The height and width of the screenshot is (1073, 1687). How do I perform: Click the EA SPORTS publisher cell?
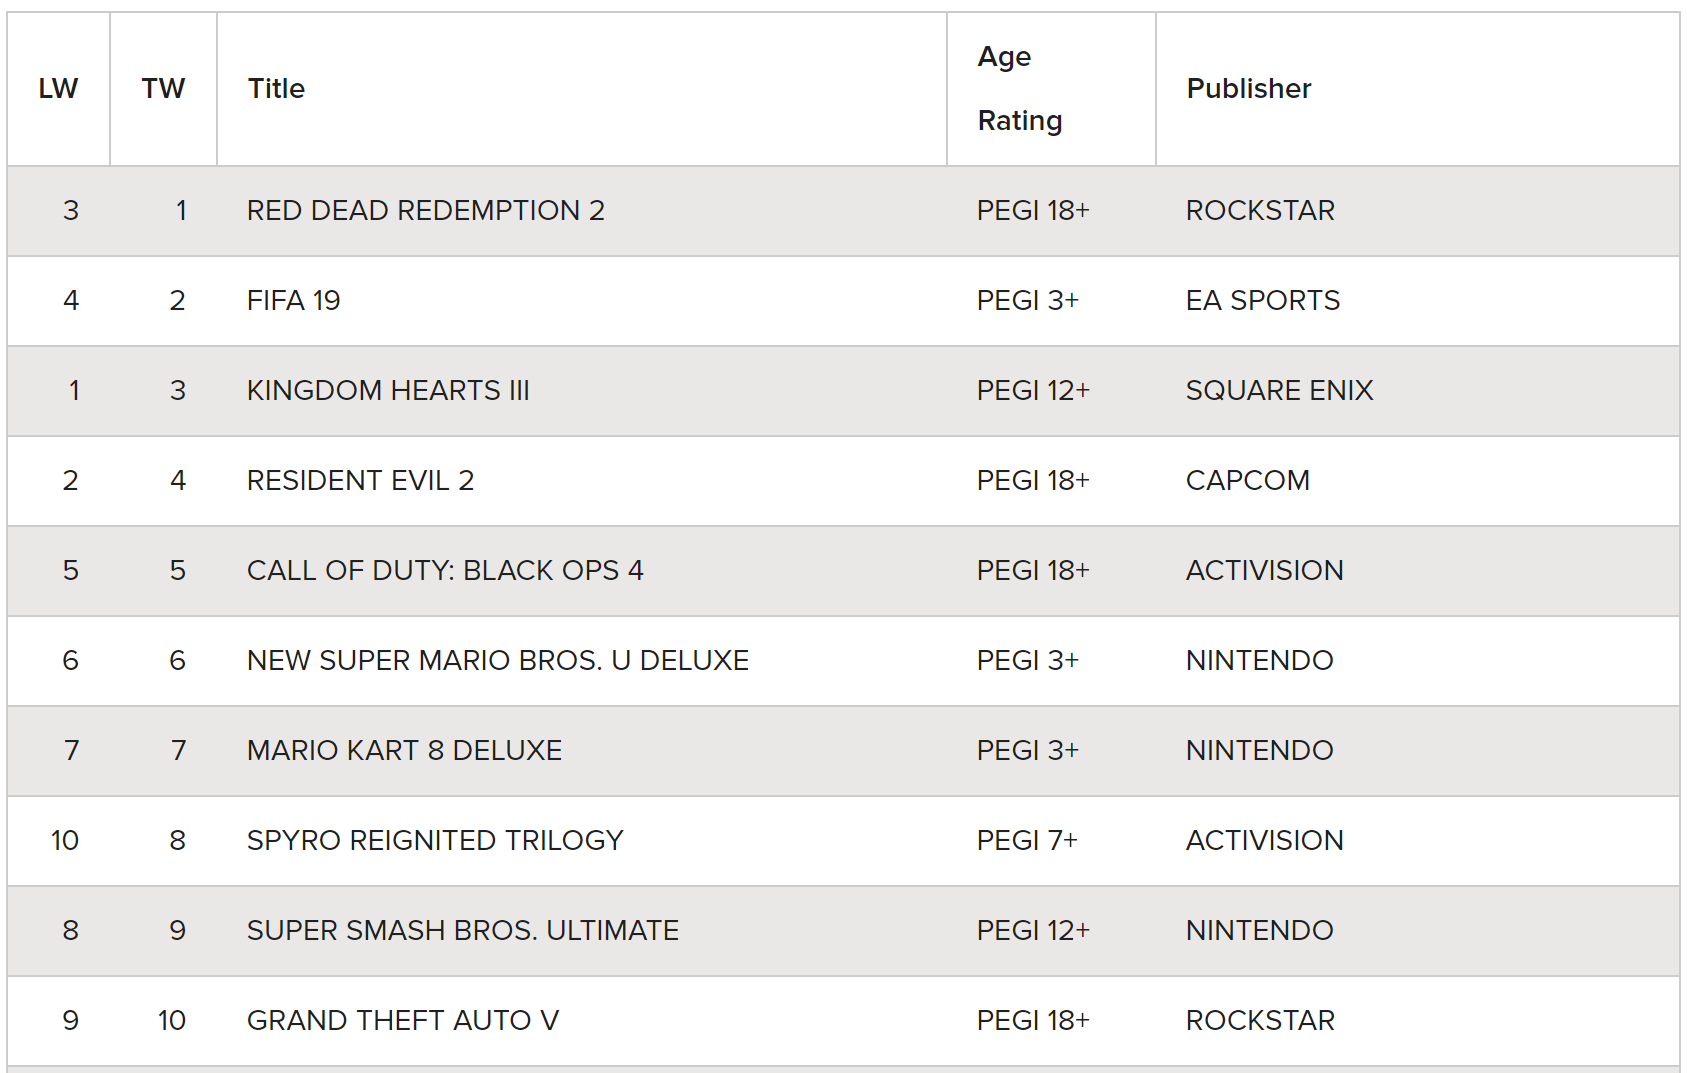click(x=1417, y=301)
